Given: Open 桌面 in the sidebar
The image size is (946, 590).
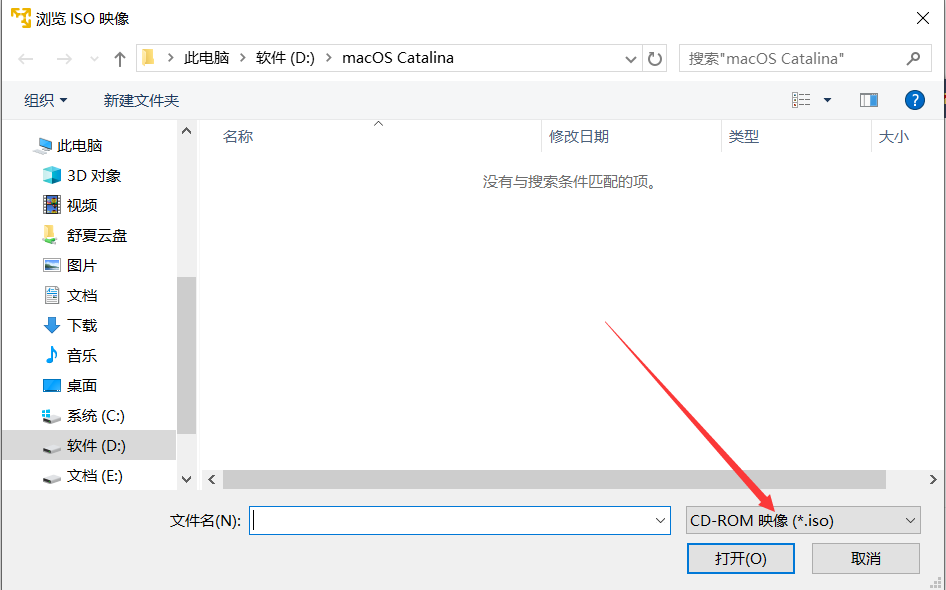Looking at the screenshot, I should 81,385.
